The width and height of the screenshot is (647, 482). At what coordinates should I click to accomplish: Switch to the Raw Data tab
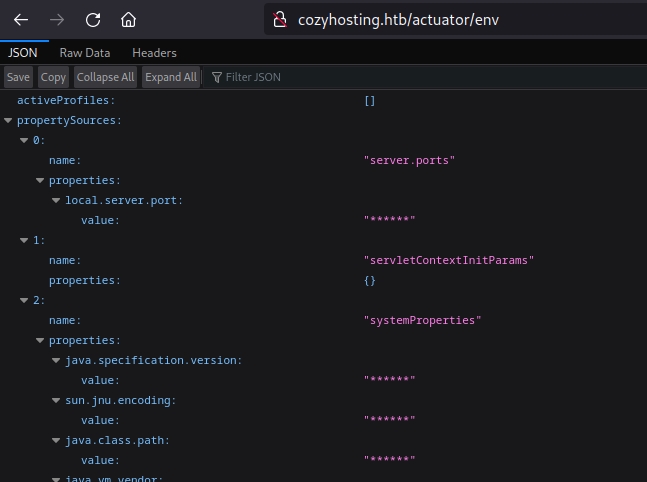coord(85,53)
